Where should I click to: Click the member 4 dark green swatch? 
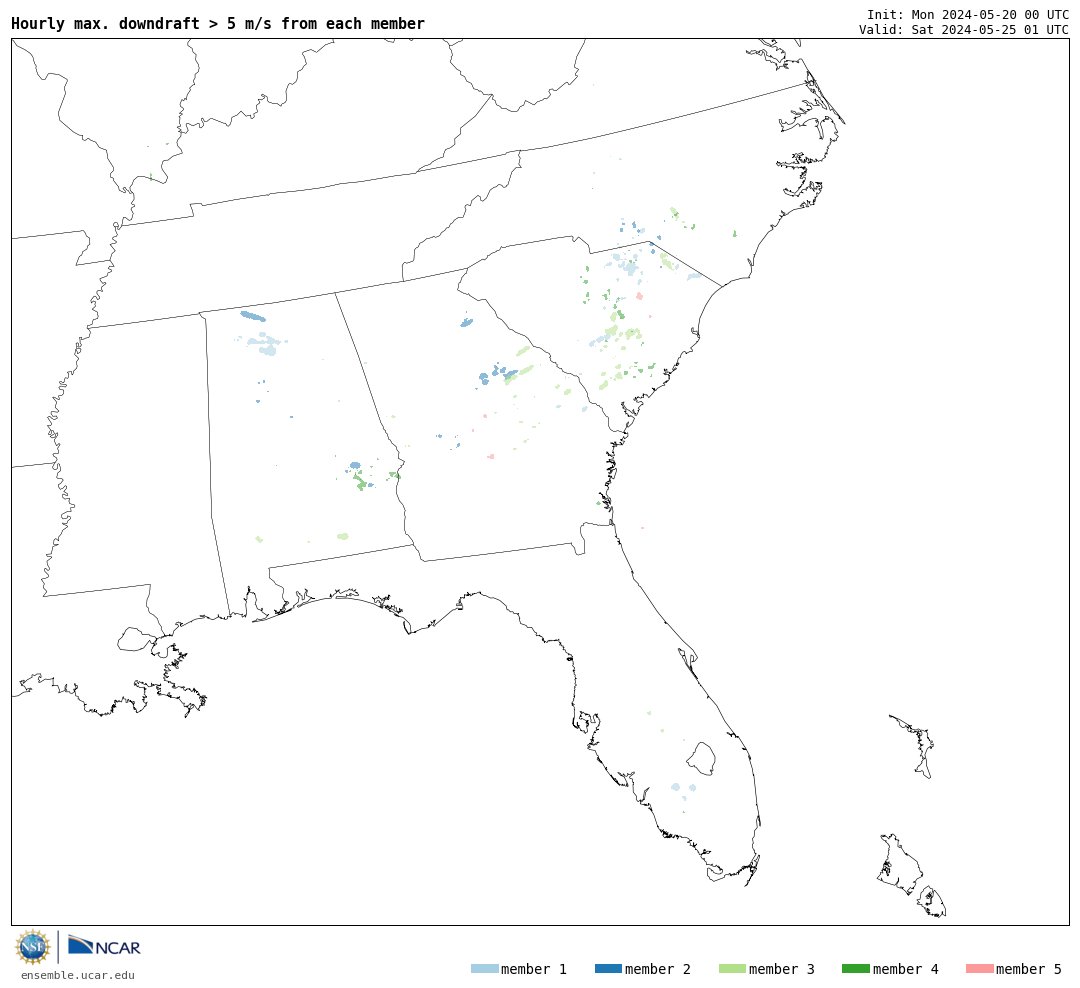point(855,969)
